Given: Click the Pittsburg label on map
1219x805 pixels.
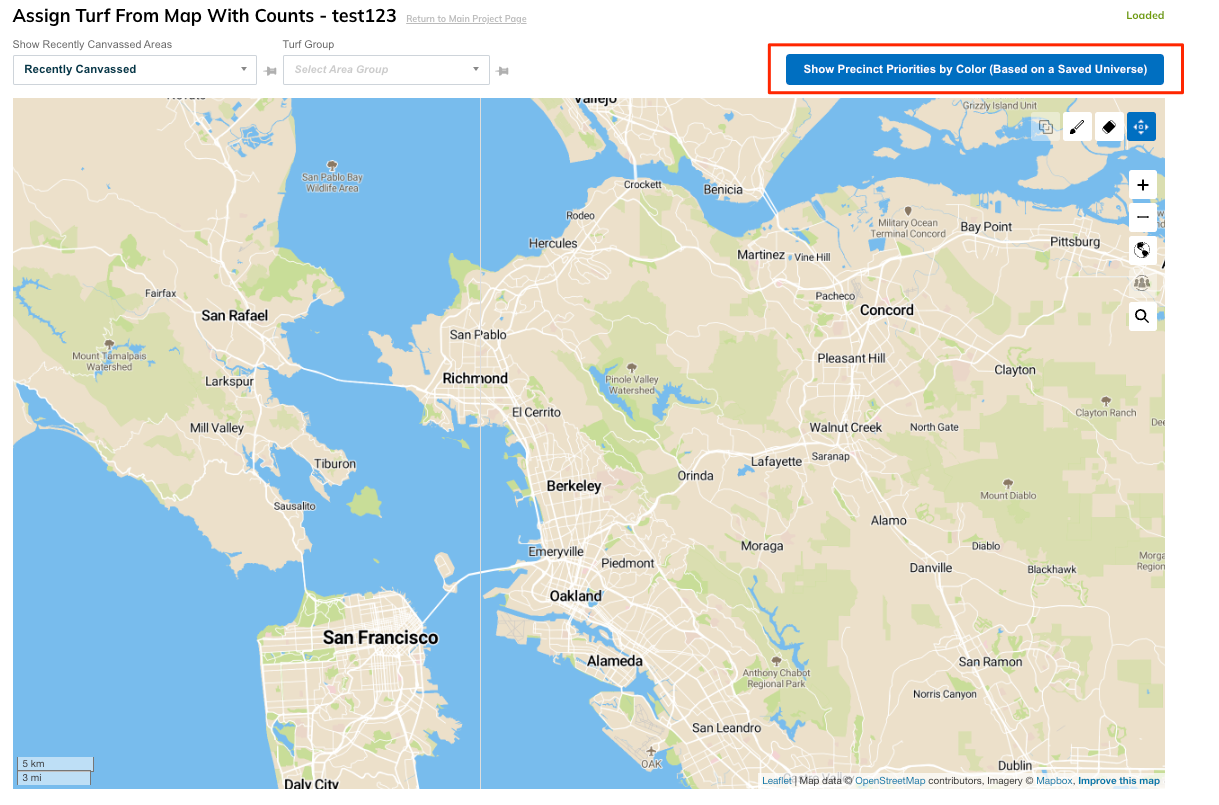Looking at the screenshot, I should click(1075, 242).
